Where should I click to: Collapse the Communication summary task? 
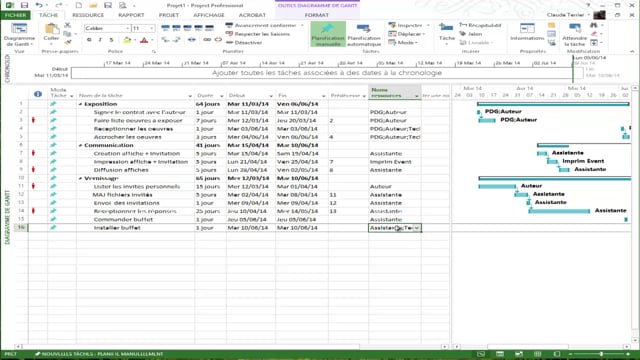(x=80, y=145)
